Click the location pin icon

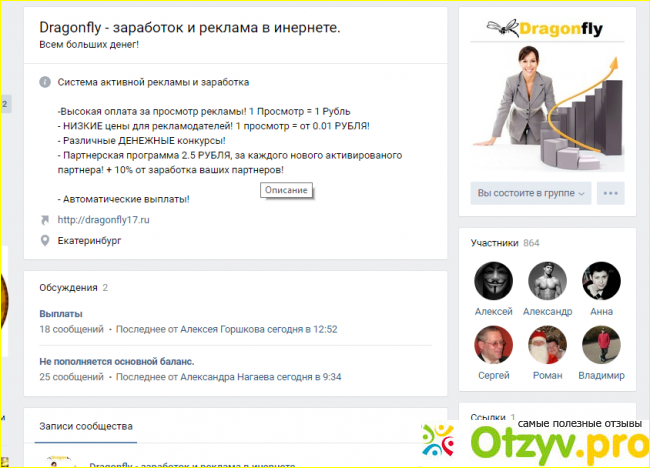(x=45, y=240)
